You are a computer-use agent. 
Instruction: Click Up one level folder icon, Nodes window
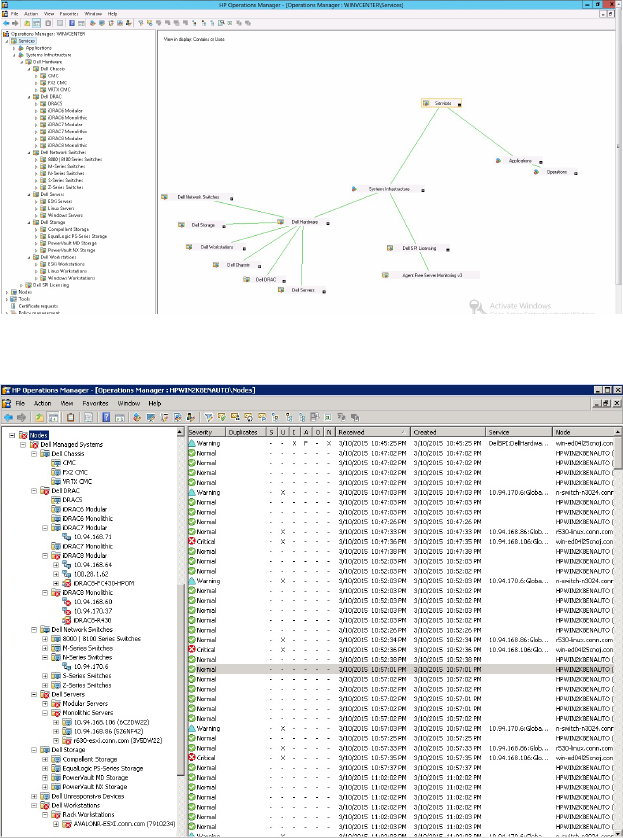point(40,417)
